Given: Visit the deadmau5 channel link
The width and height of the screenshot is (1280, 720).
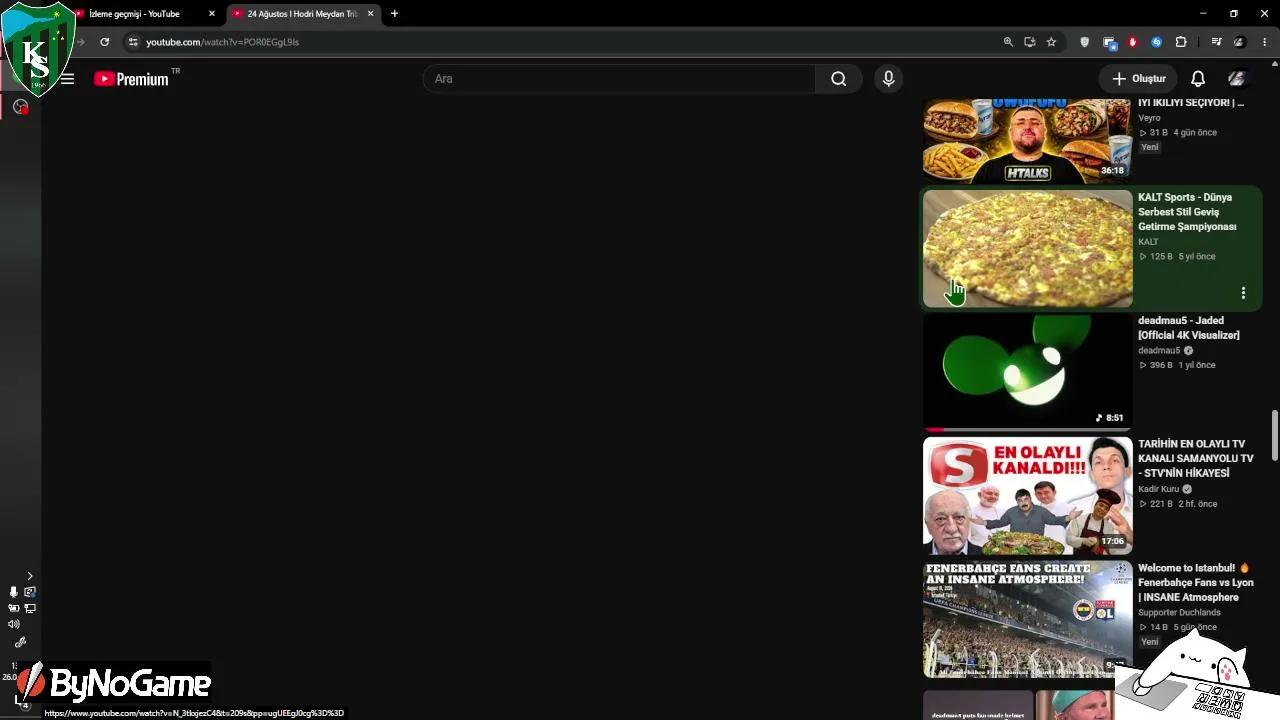Looking at the screenshot, I should [1159, 351].
